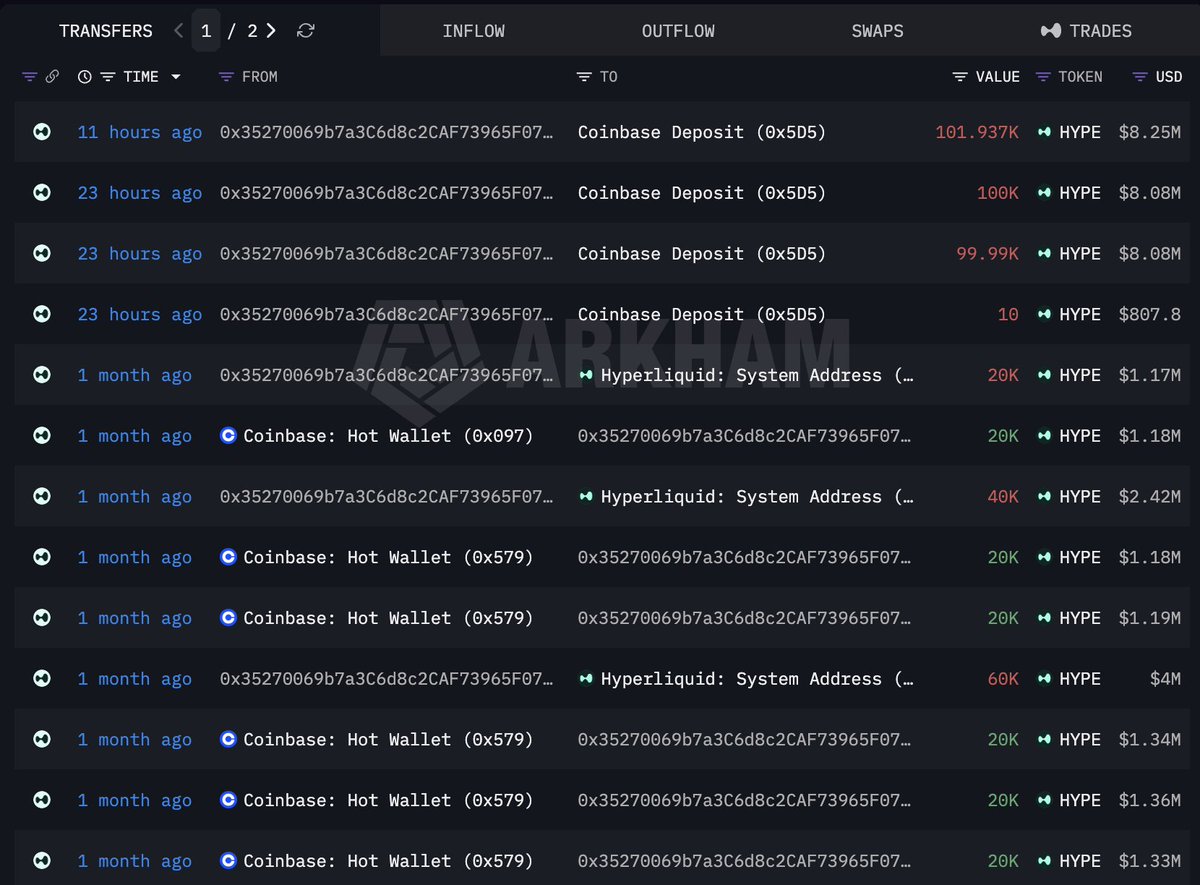Click the TRADES tab icon
Image resolution: width=1200 pixels, height=885 pixels.
tap(1051, 31)
